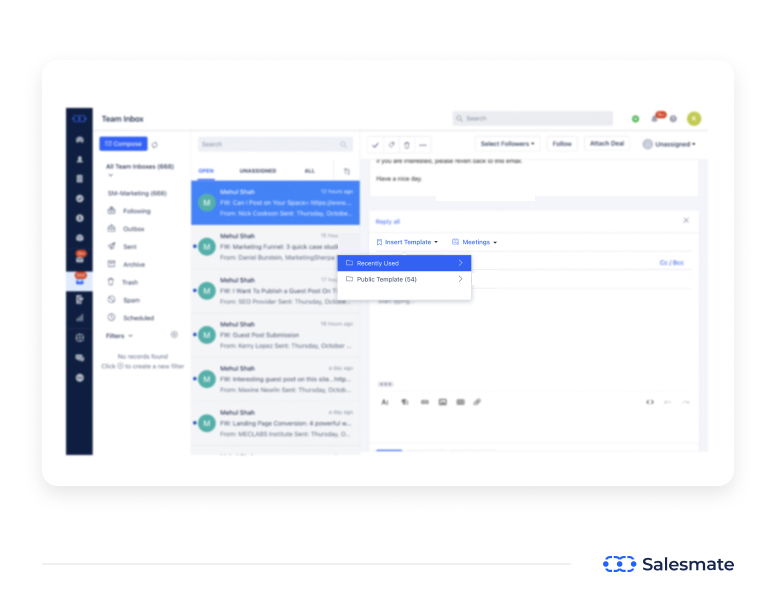Mark conversation done with checkmark icon

point(376,145)
